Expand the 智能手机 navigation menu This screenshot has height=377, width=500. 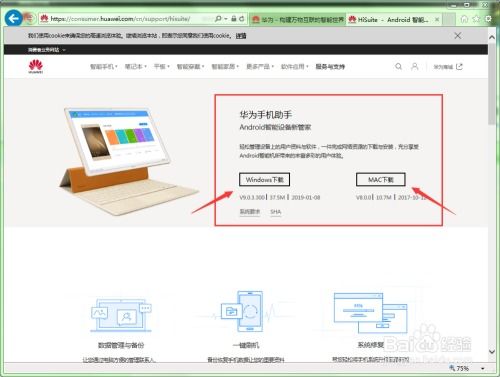click(x=104, y=67)
